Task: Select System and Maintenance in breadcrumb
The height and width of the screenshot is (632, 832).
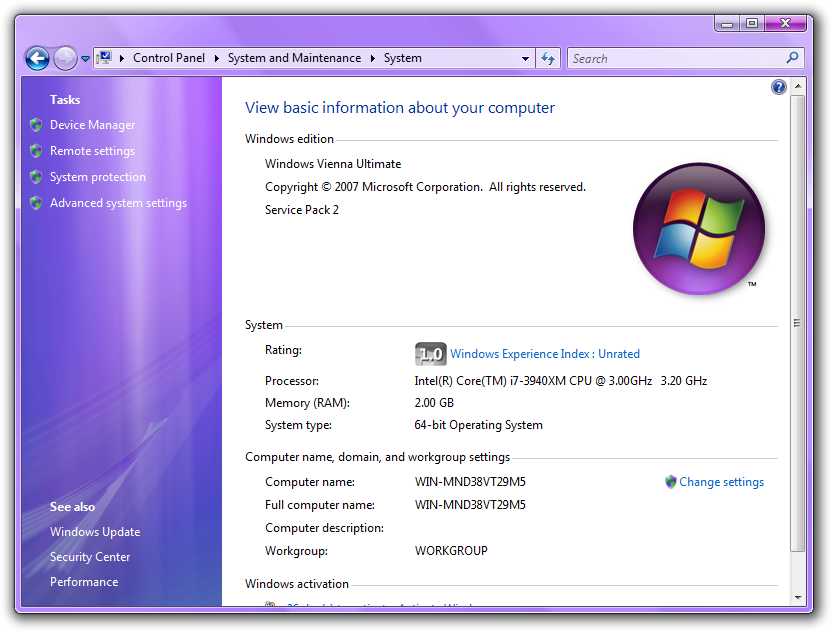Action: (294, 58)
